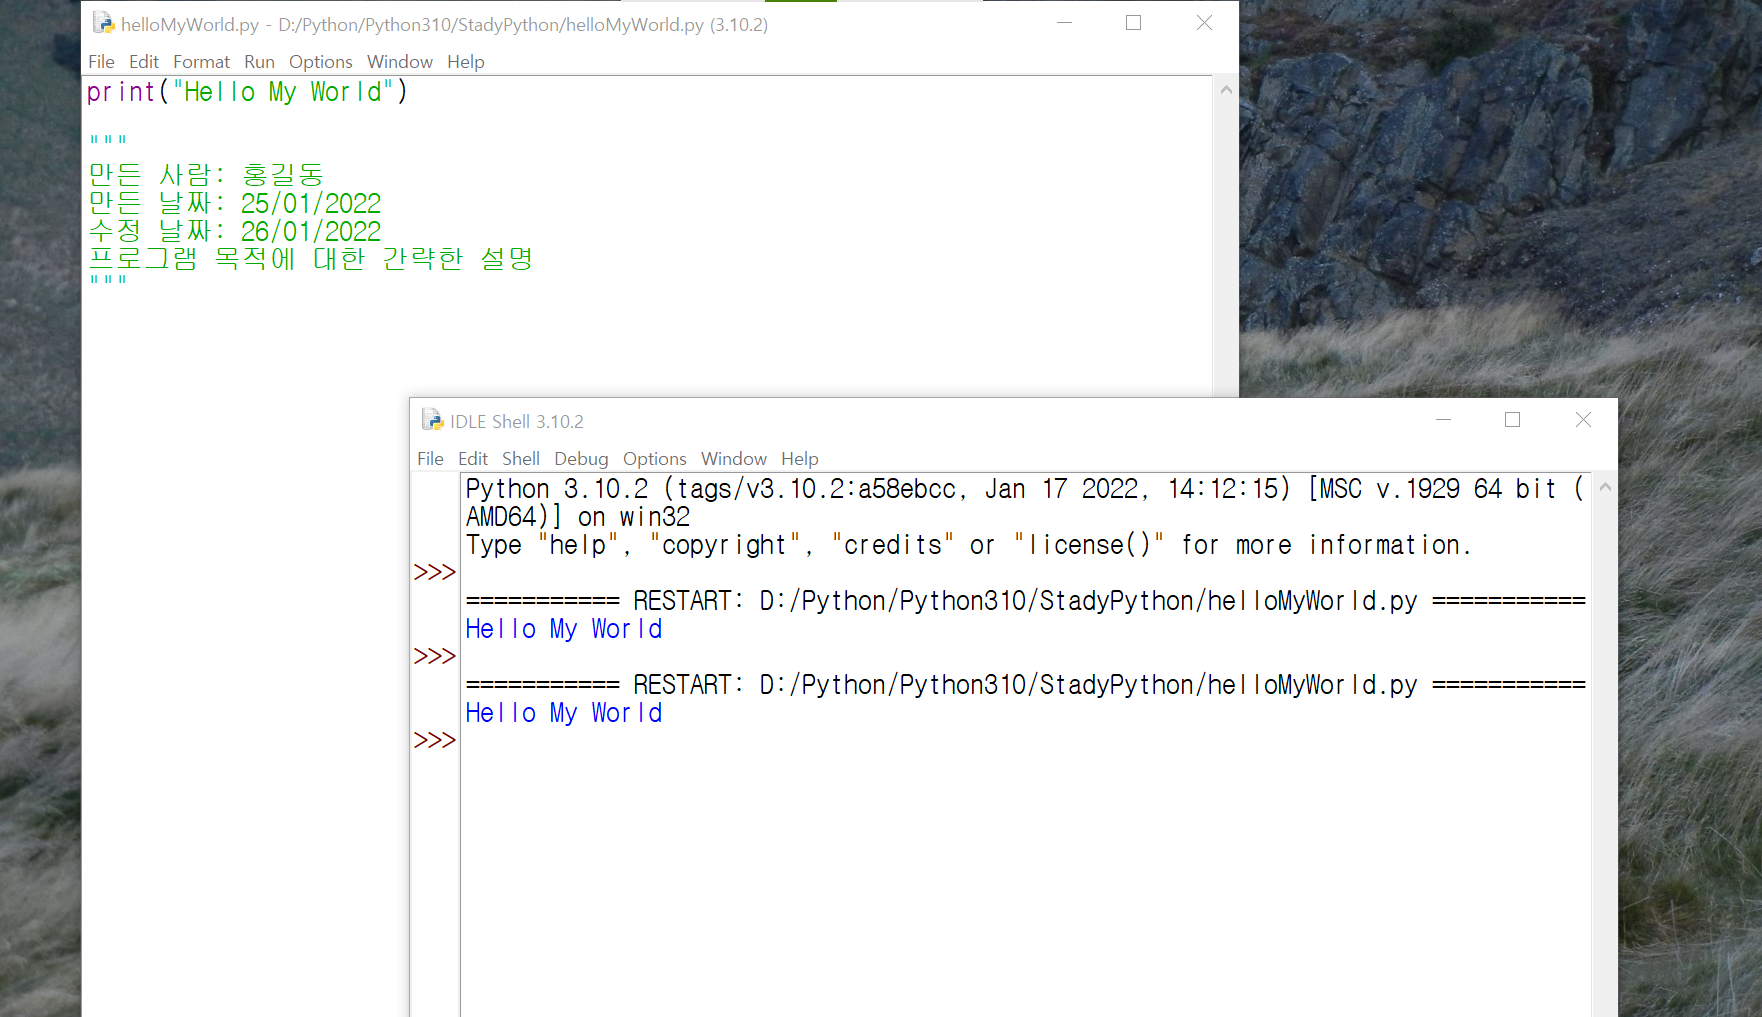The width and height of the screenshot is (1762, 1017).
Task: Open Options menu in IDLE Shell
Action: (x=654, y=459)
